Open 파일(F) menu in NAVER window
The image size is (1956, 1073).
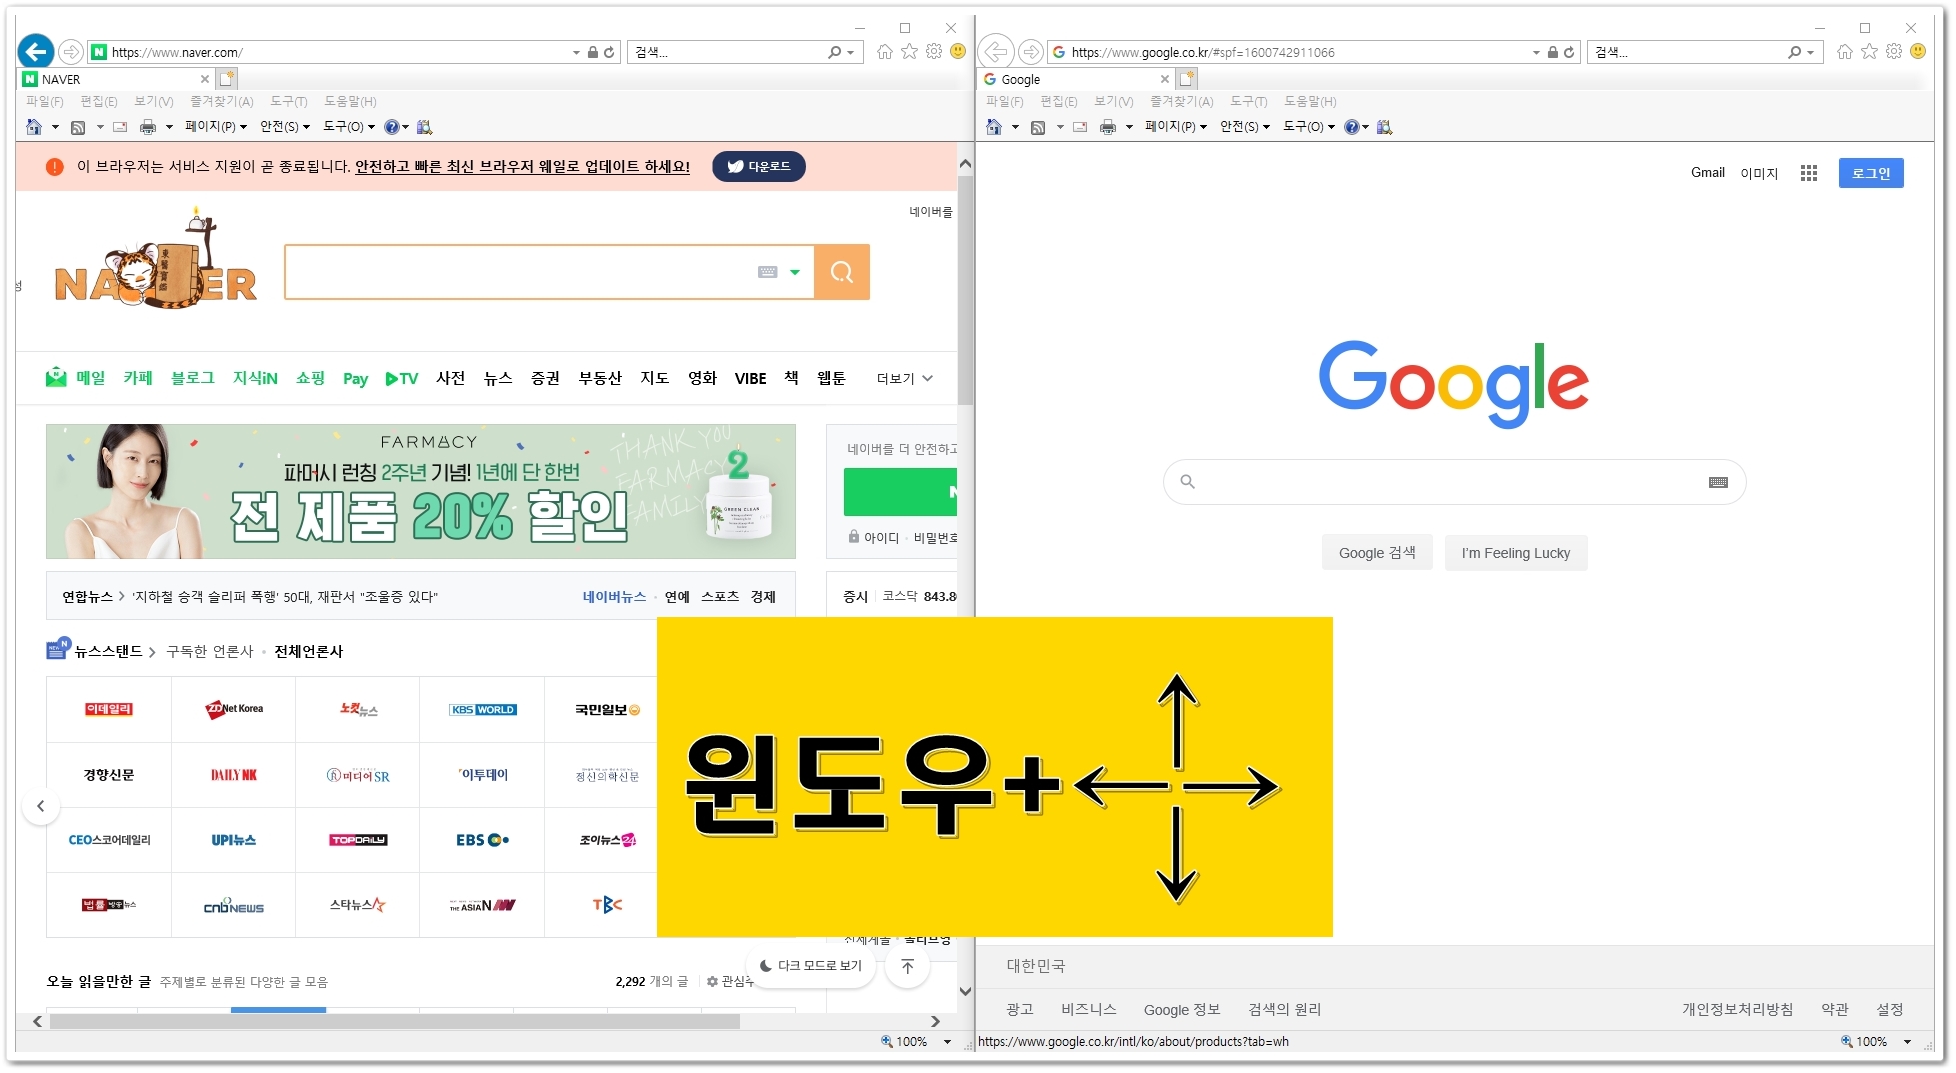pyautogui.click(x=44, y=102)
